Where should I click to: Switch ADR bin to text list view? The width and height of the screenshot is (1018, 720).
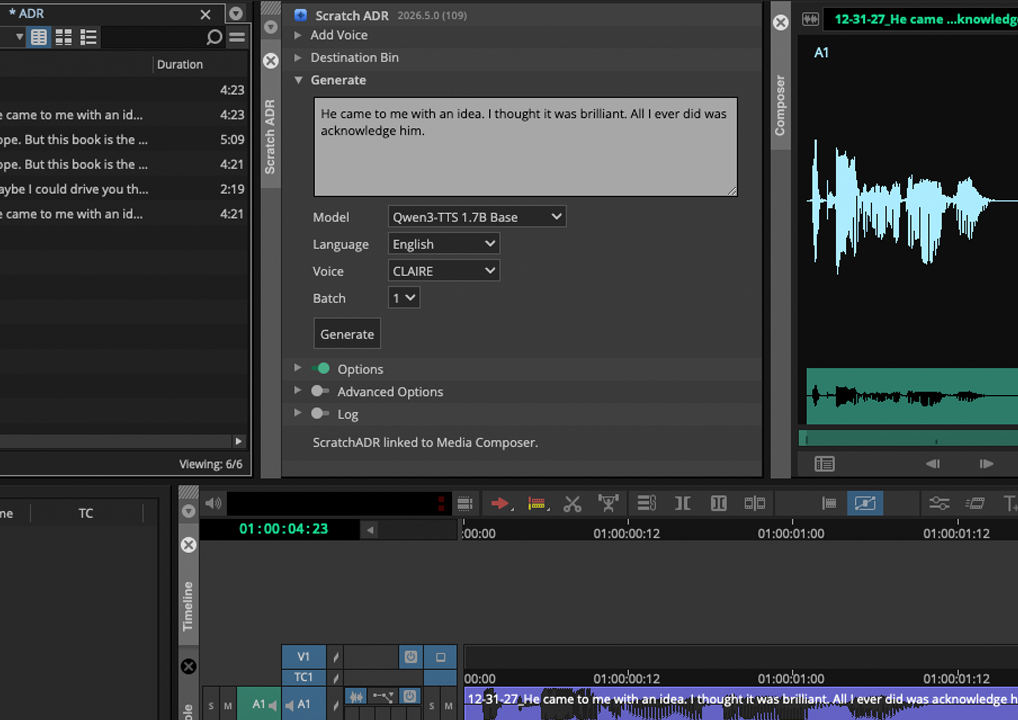pos(39,37)
